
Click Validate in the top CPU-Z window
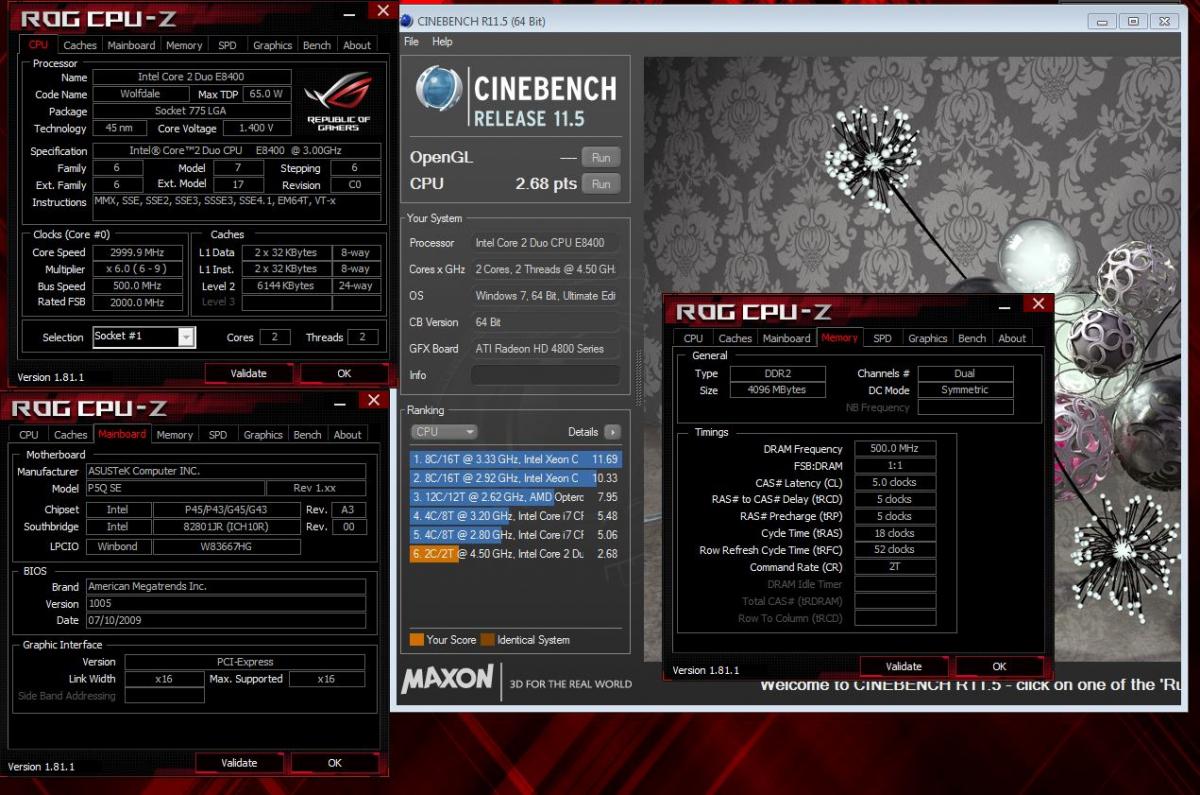(249, 373)
